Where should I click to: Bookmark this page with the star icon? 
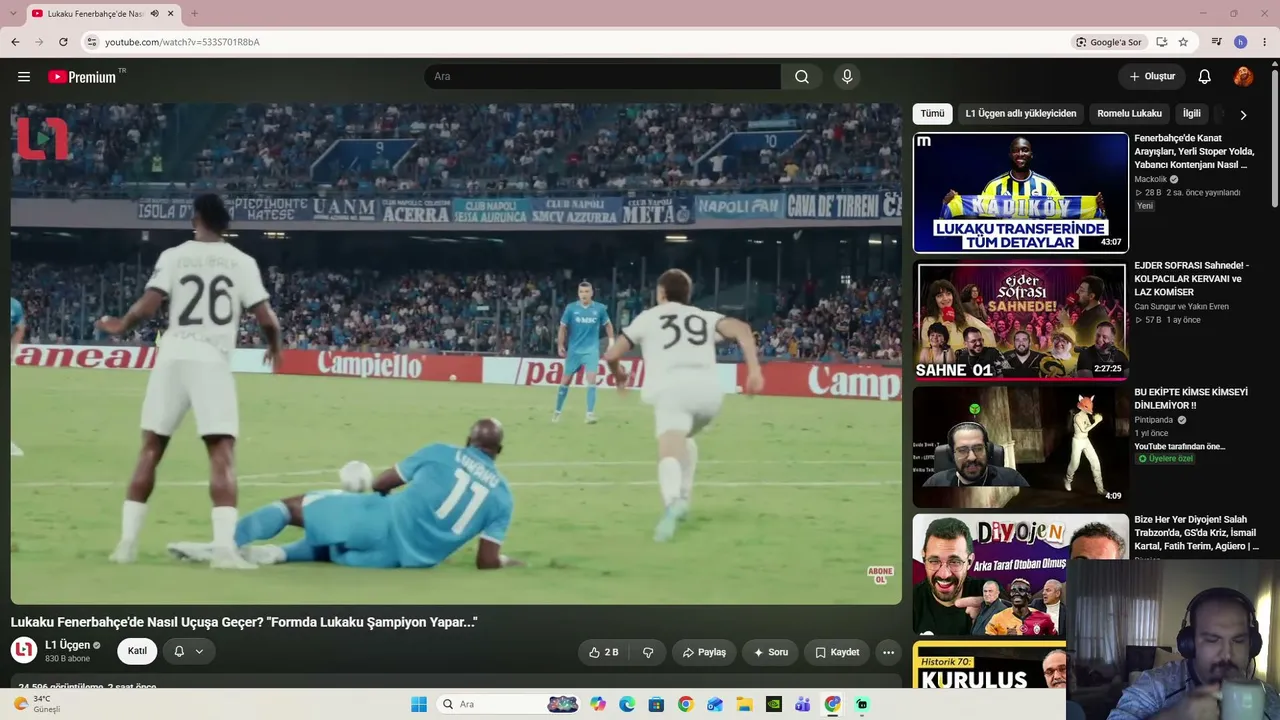click(1183, 42)
